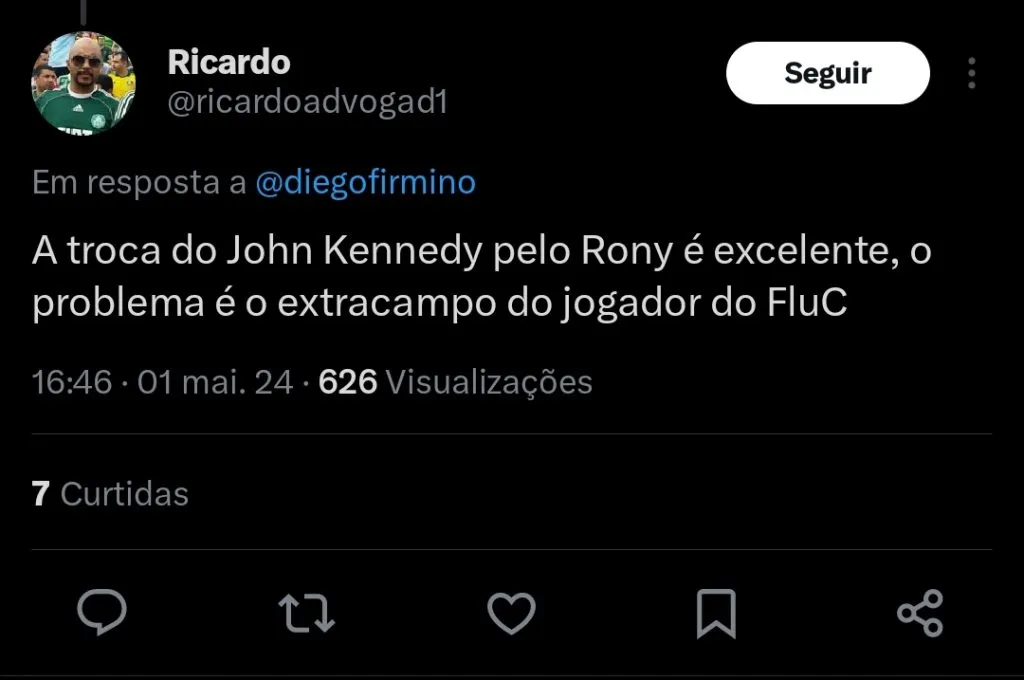View the 626 Visualizações count
1024x680 pixels.
click(455, 381)
